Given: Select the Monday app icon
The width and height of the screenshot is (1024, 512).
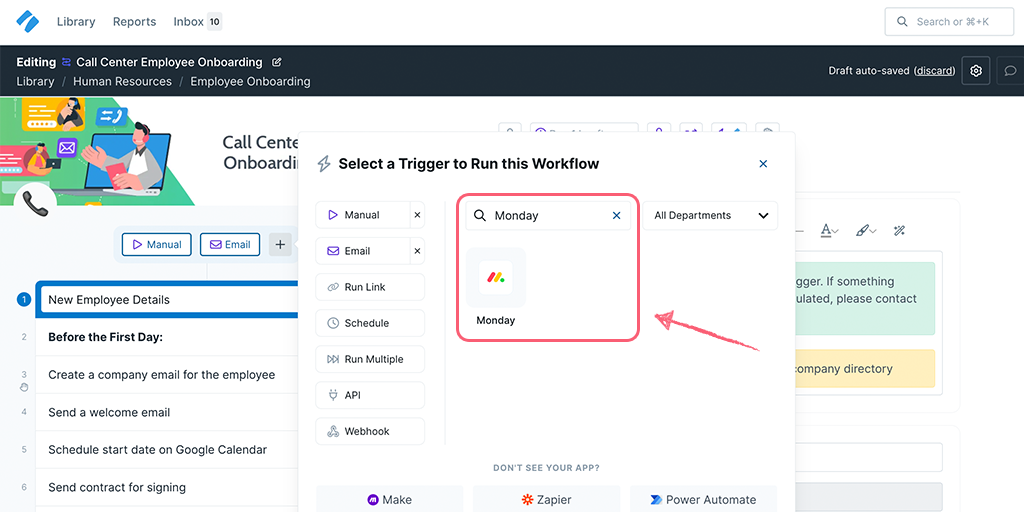Looking at the screenshot, I should point(495,277).
